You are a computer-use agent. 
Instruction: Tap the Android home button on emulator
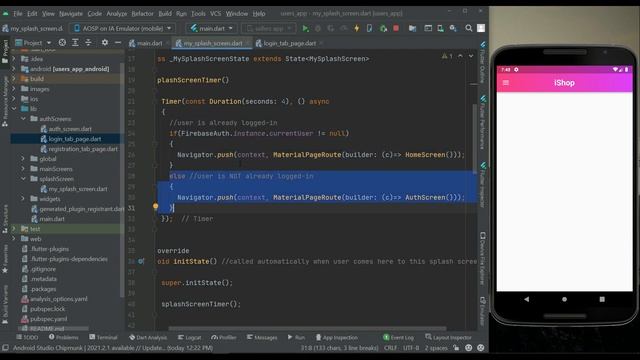(564, 299)
